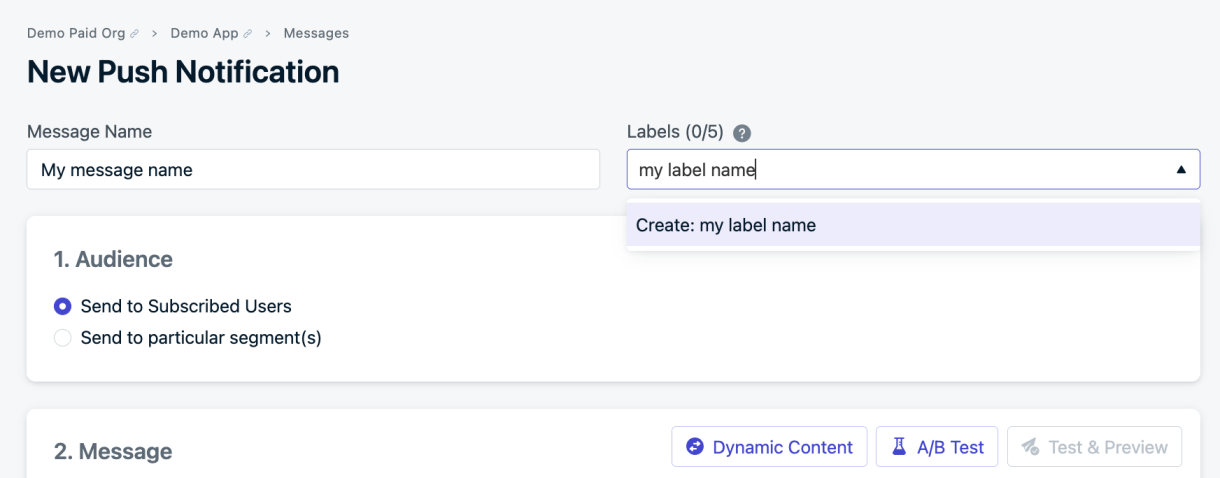Go to Messages in the breadcrumb
1220x478 pixels.
[x=316, y=33]
